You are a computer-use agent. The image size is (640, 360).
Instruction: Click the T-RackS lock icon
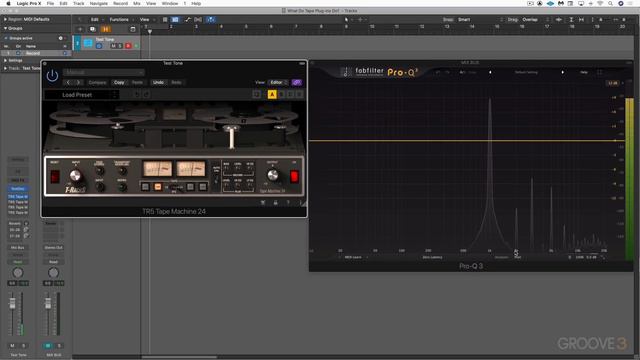pyautogui.click(x=276, y=203)
